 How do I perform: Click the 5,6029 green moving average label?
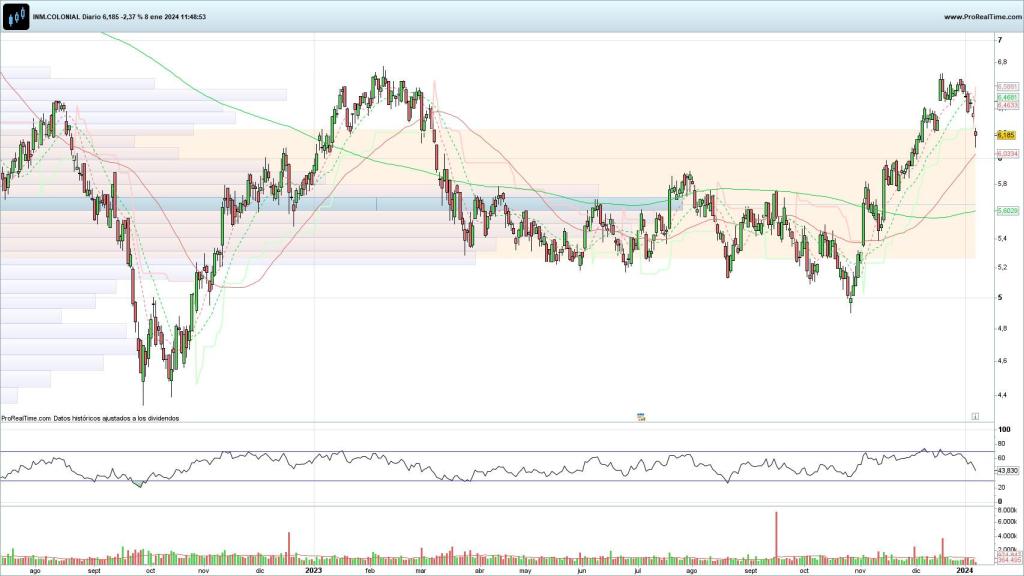[1007, 211]
